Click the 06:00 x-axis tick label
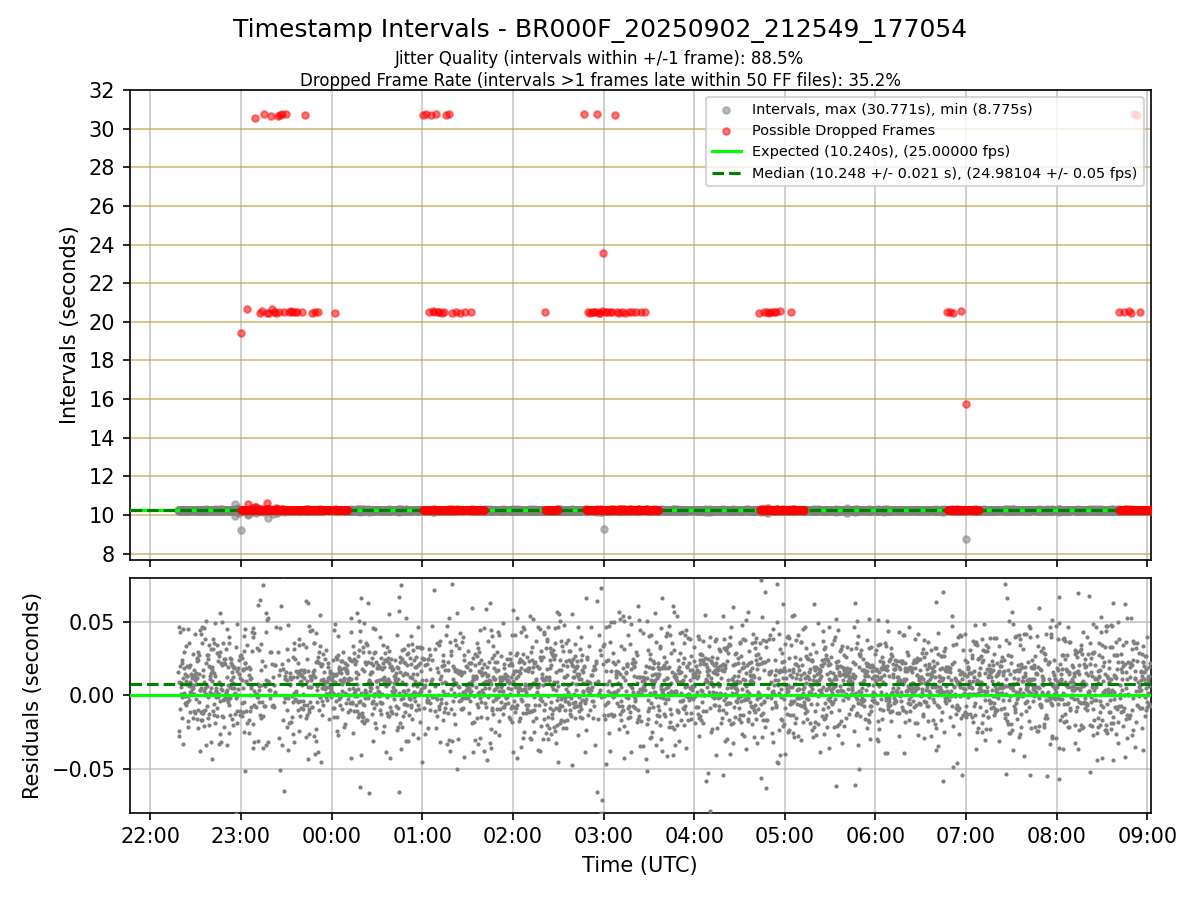Image resolution: width=1200 pixels, height=900 pixels. click(x=875, y=837)
